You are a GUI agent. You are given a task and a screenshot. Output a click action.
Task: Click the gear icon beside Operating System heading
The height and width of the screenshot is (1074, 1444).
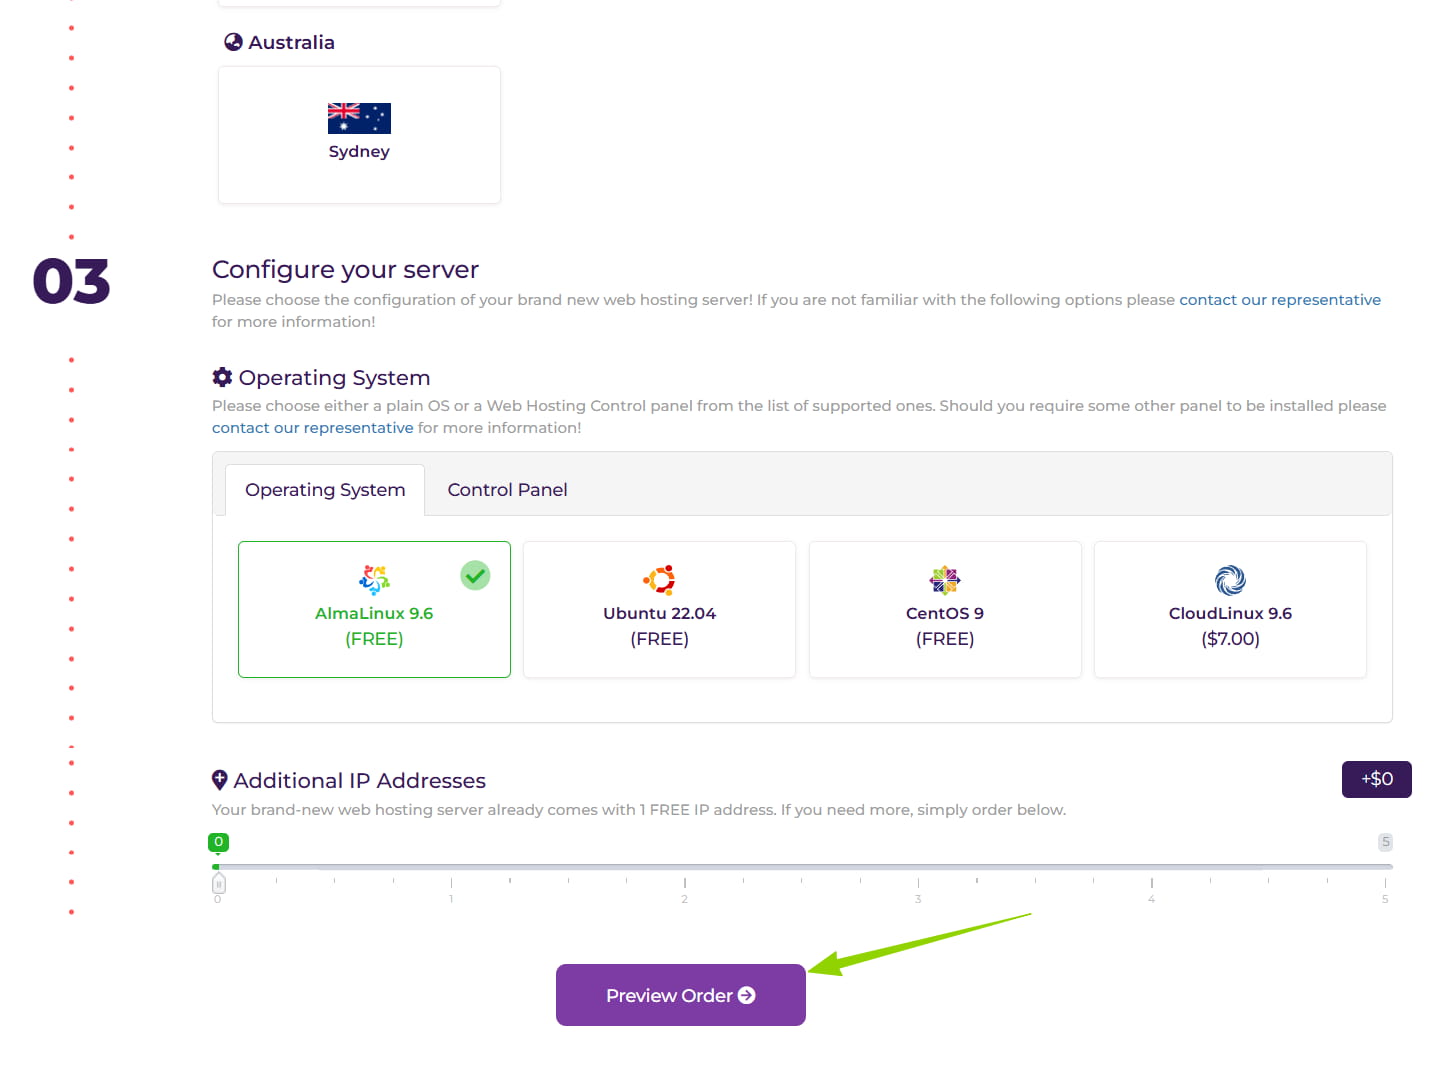pos(222,377)
